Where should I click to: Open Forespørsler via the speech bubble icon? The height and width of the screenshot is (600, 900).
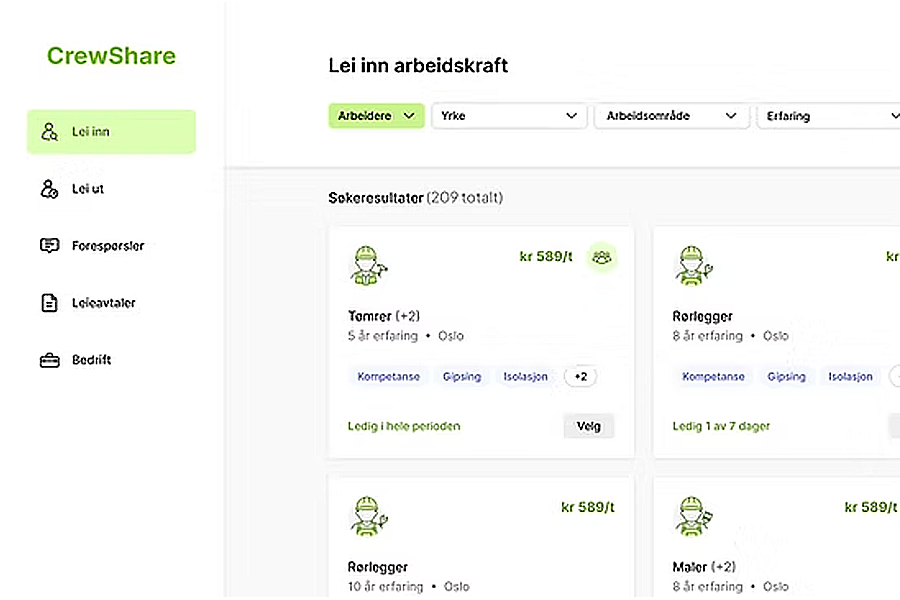(50, 245)
